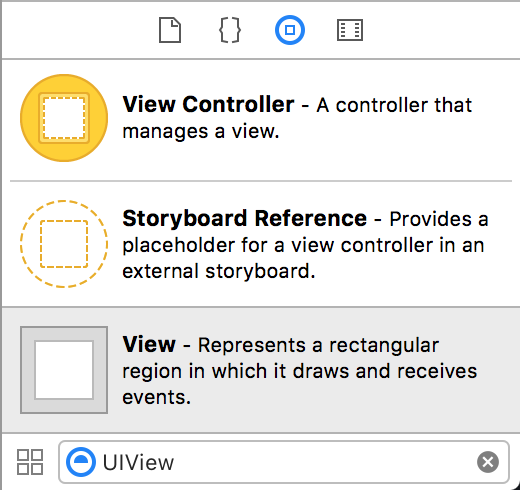Open the File Template library tab

point(170,30)
